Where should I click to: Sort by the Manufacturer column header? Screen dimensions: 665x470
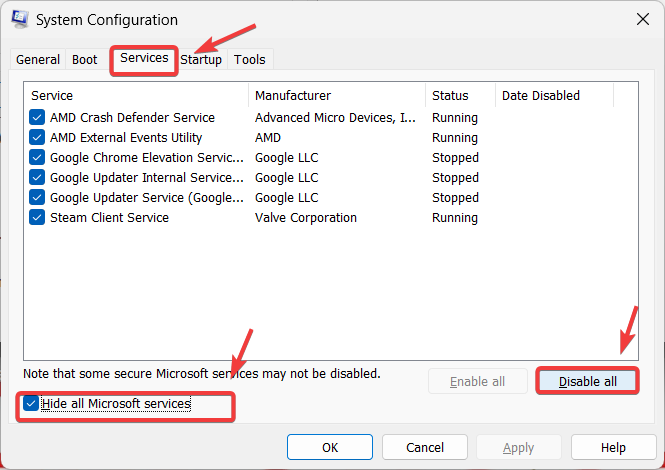337,96
